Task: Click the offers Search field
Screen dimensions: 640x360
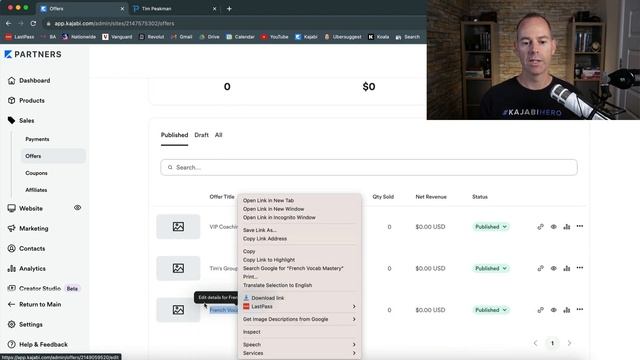Action: point(369,167)
